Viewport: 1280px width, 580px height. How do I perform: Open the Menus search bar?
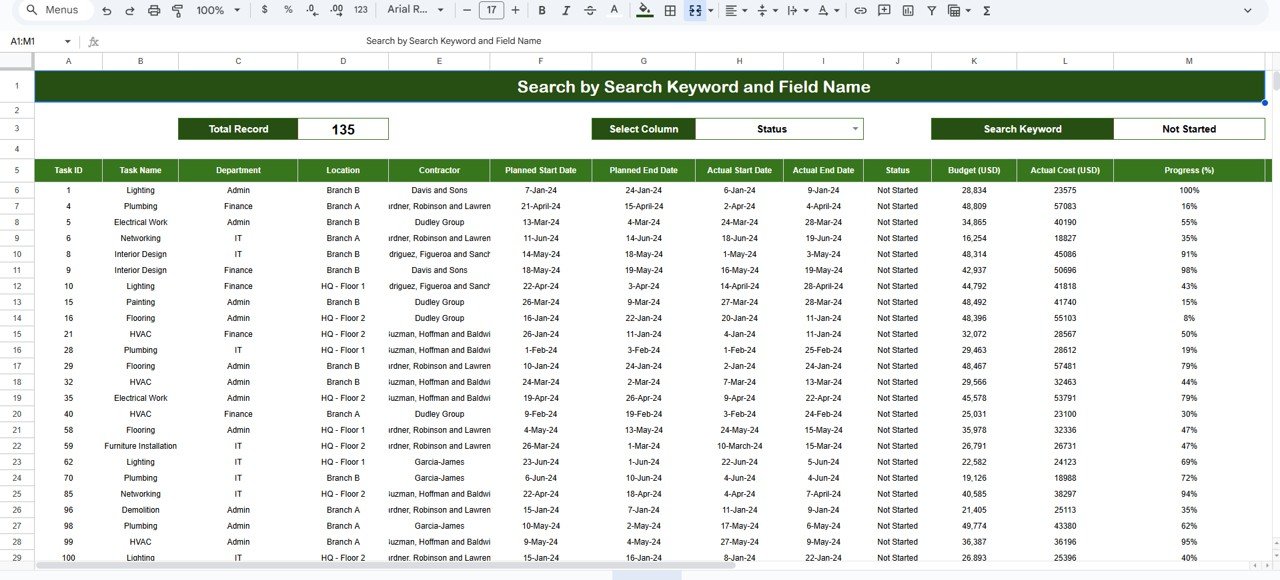click(x=52, y=10)
